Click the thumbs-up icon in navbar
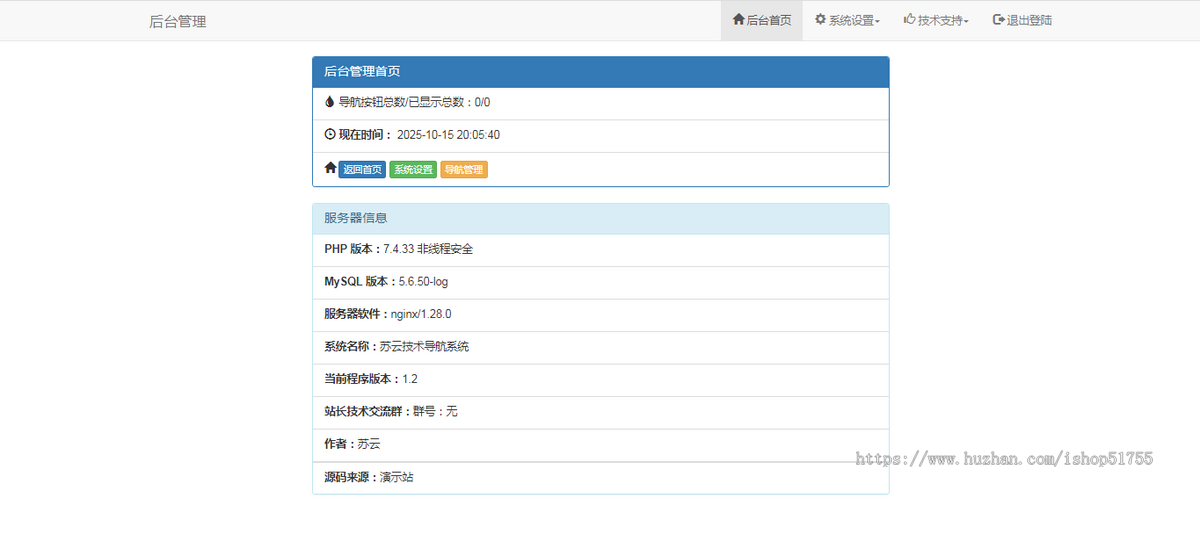This screenshot has width=1200, height=549. pos(910,19)
